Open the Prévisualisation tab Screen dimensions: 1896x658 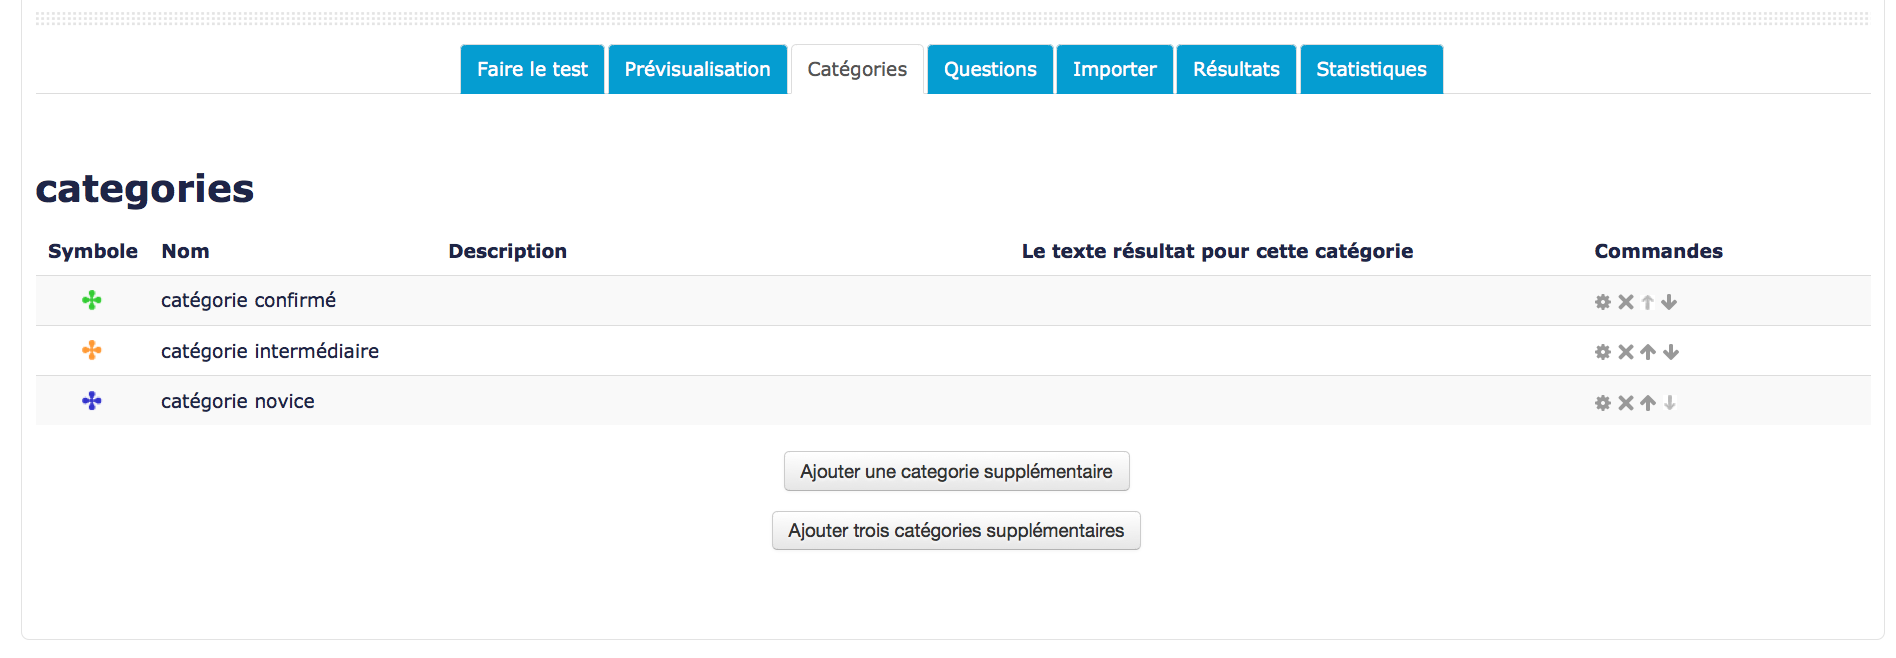[x=697, y=70]
